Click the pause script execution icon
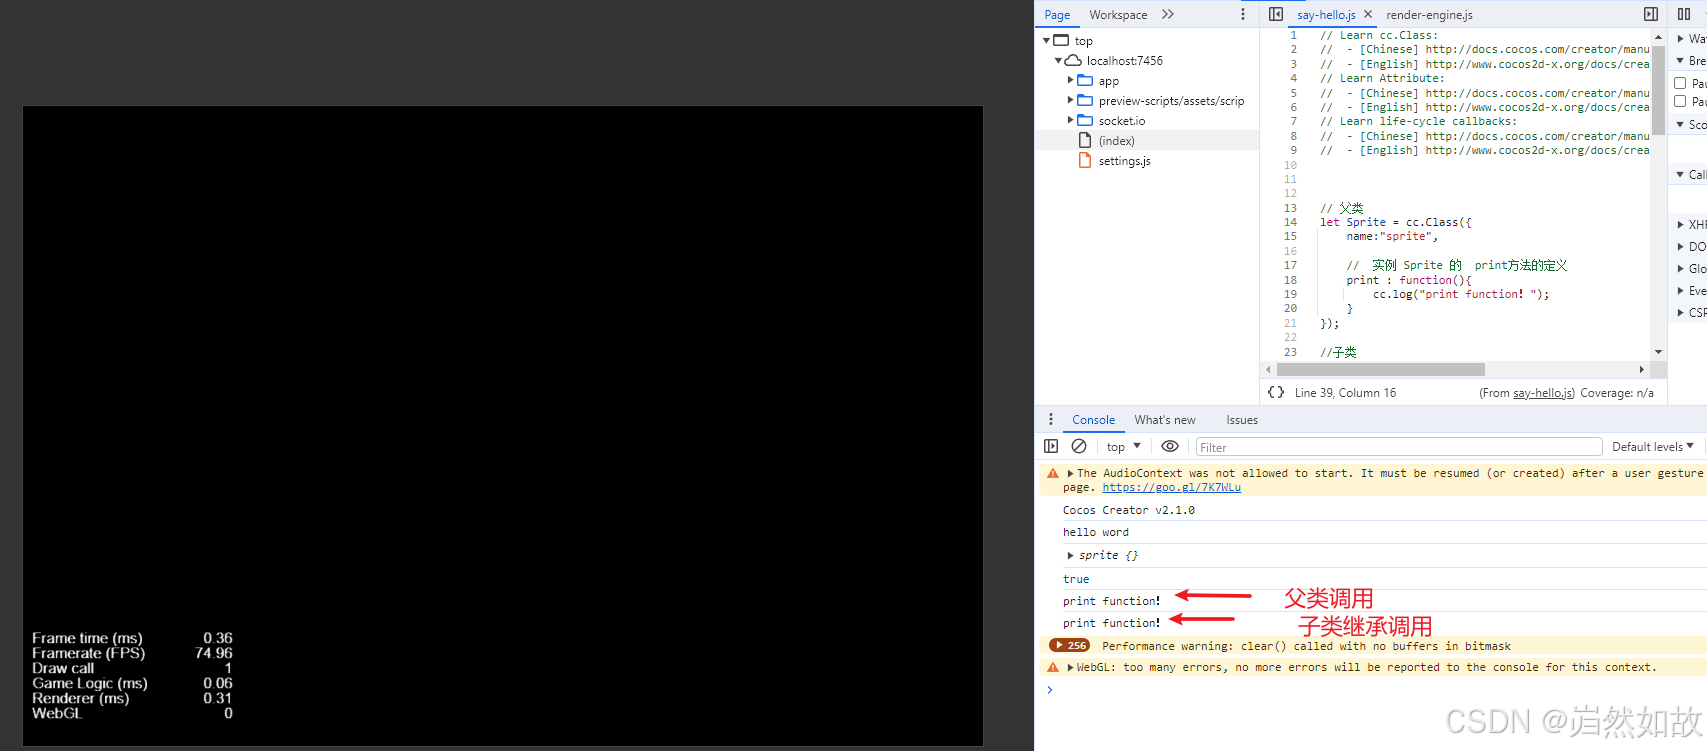The image size is (1707, 751). pos(1684,14)
